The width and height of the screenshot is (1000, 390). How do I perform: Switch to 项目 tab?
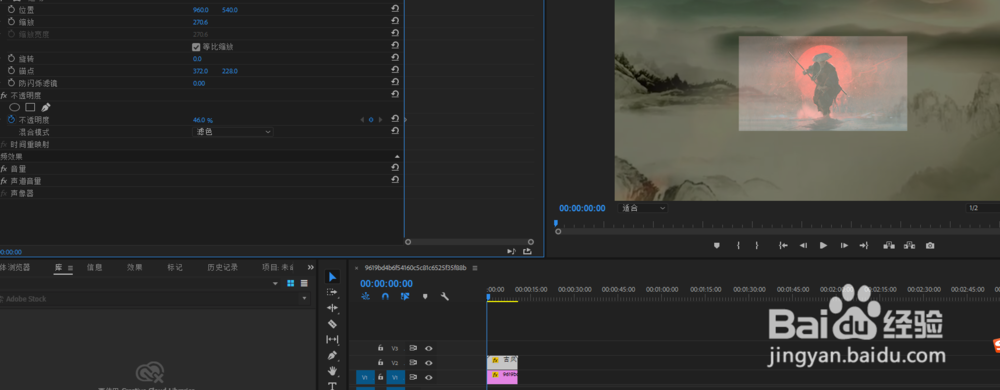tap(278, 268)
